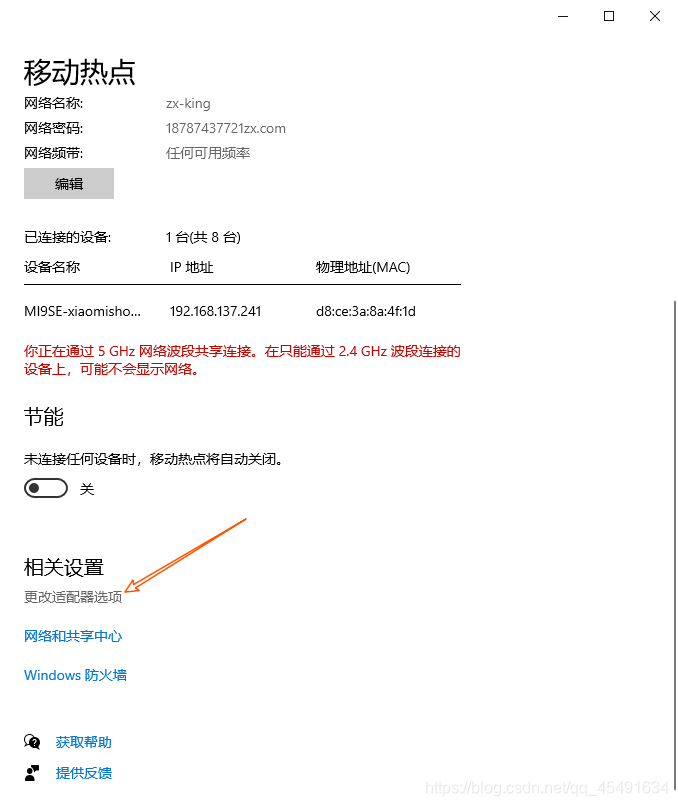Image resolution: width=678 pixels, height=806 pixels.
Task: Open Windows 防火墙 link
Action: [76, 675]
